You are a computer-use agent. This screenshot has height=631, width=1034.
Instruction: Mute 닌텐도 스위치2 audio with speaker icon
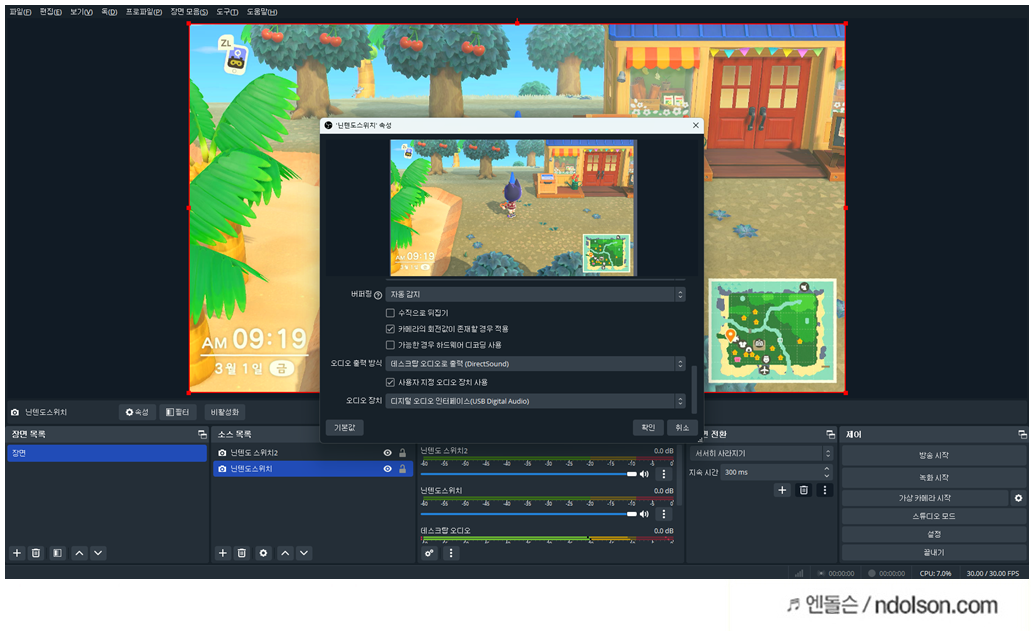(644, 473)
